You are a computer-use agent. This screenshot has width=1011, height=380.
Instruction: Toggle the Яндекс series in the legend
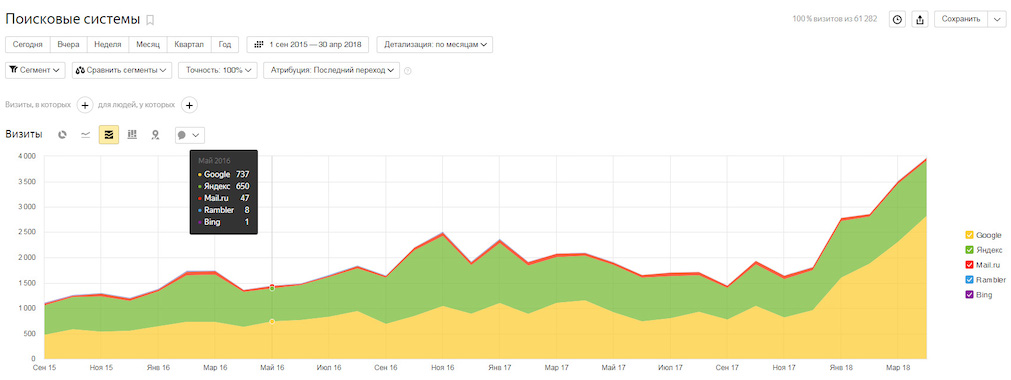point(983,250)
